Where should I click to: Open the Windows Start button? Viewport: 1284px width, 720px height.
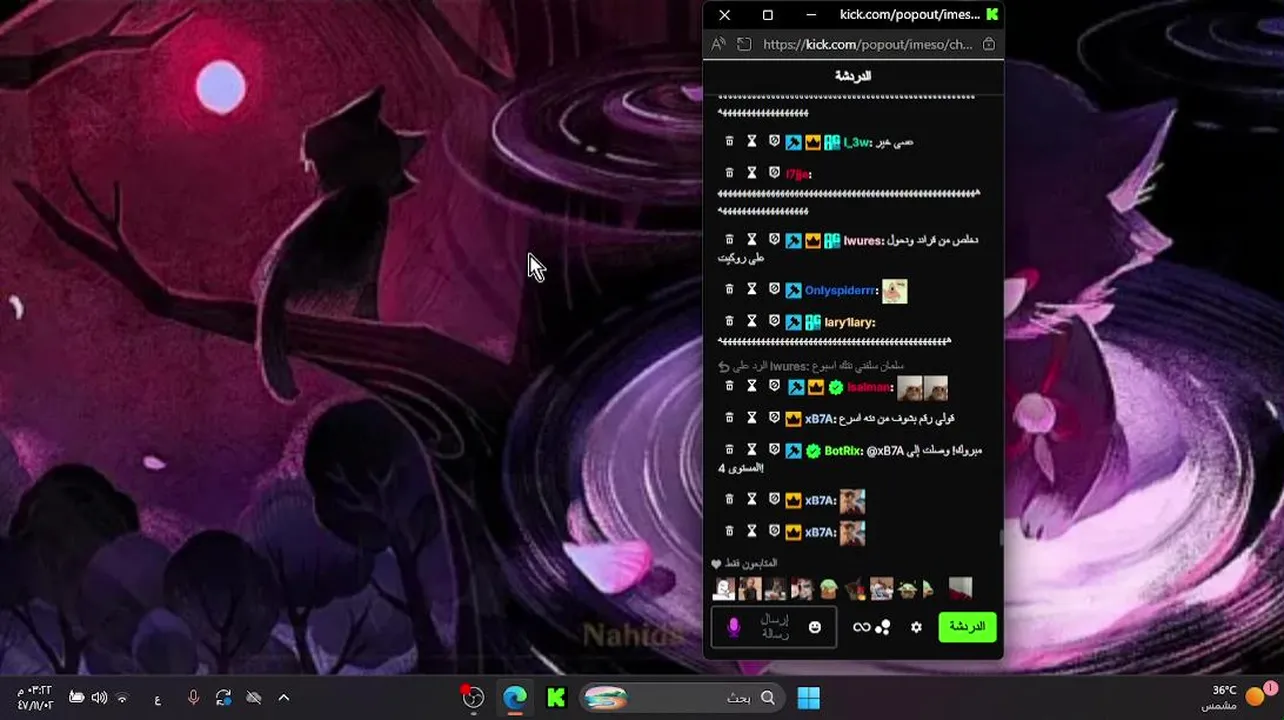pos(809,697)
